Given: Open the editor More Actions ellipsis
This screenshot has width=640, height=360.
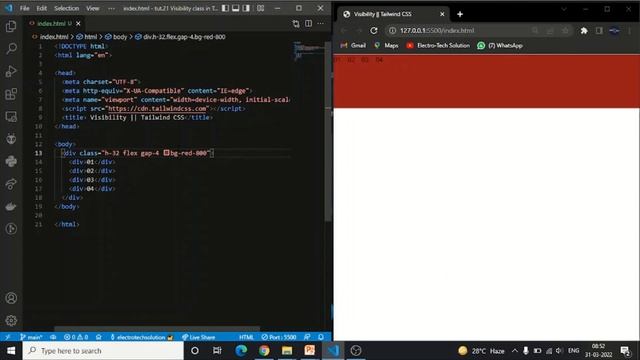Looking at the screenshot, I should point(321,24).
